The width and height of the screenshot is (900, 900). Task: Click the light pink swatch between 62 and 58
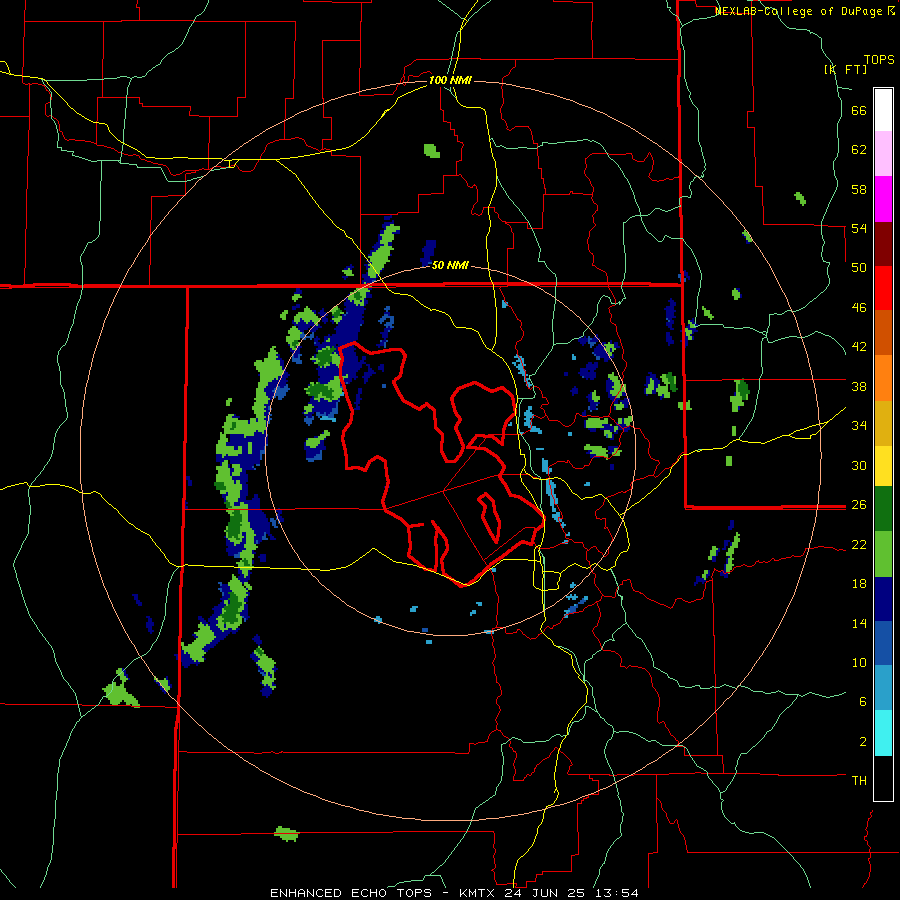click(x=883, y=154)
